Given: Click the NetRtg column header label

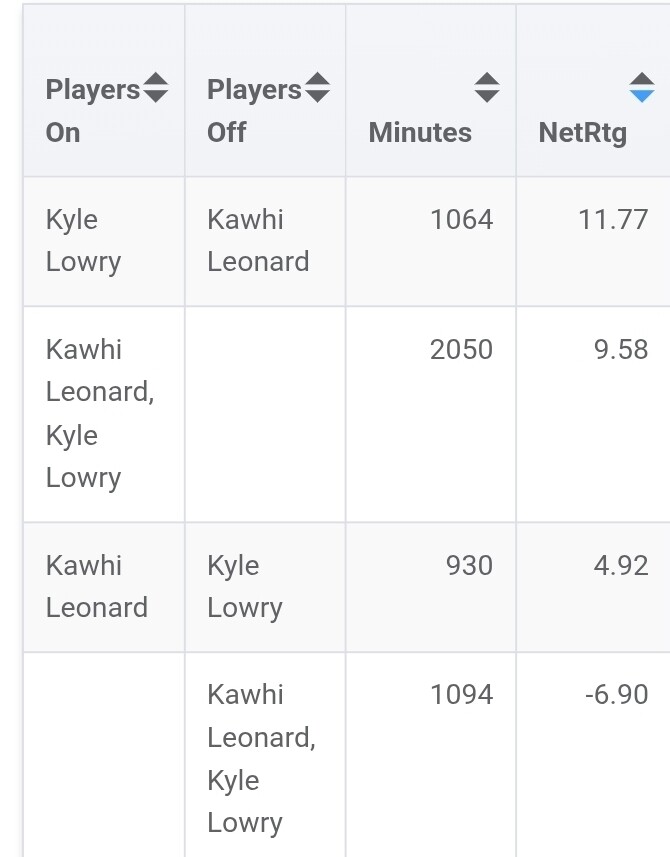Looking at the screenshot, I should pos(583,132).
